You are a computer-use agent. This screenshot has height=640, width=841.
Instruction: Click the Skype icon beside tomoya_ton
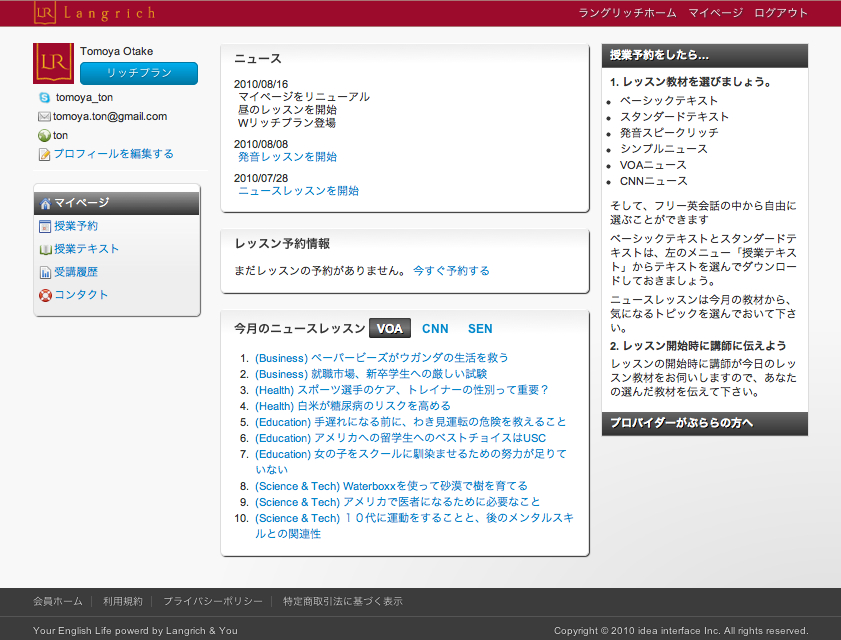(45, 98)
